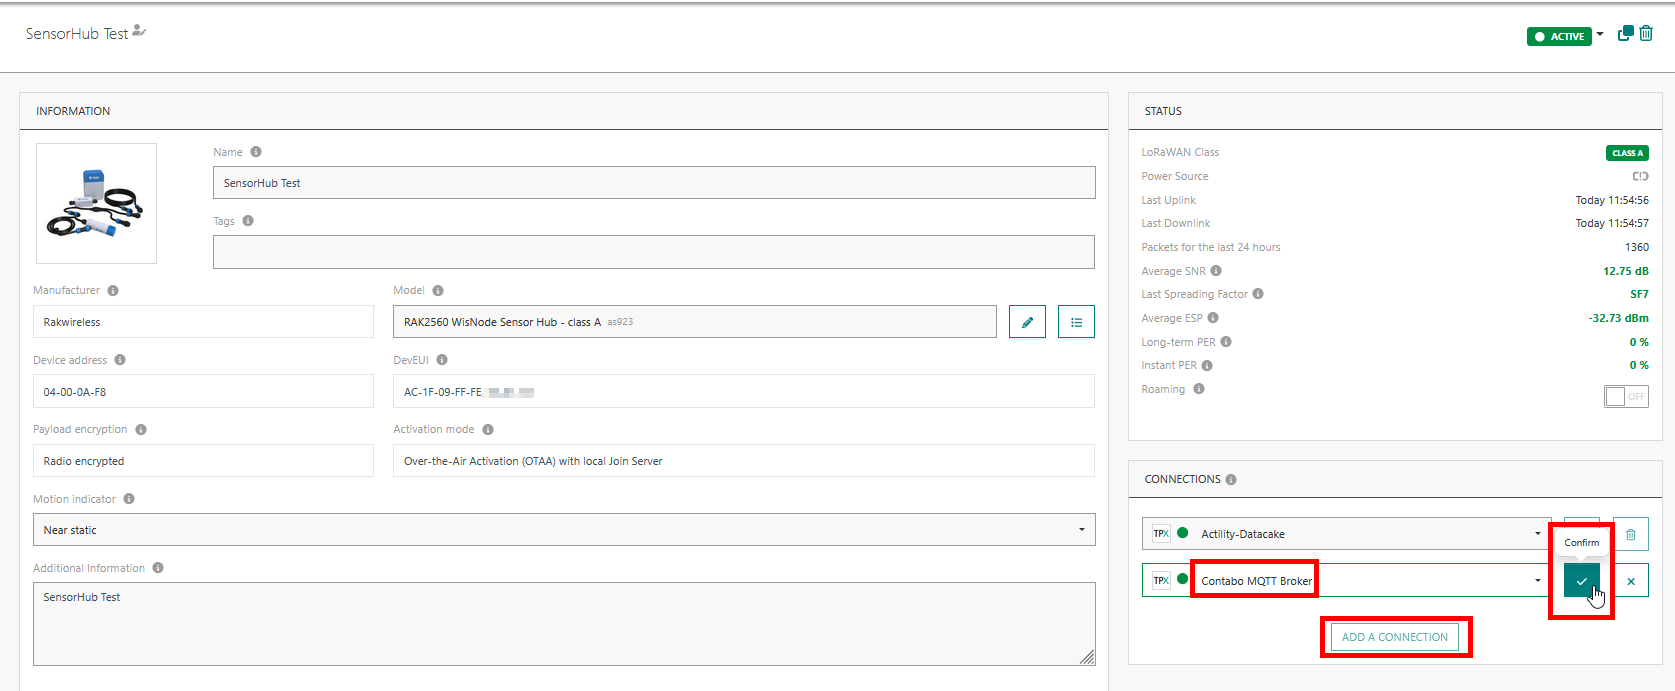
Task: Click the Last Downlink time Today 11:54:57
Action: 1612,223
